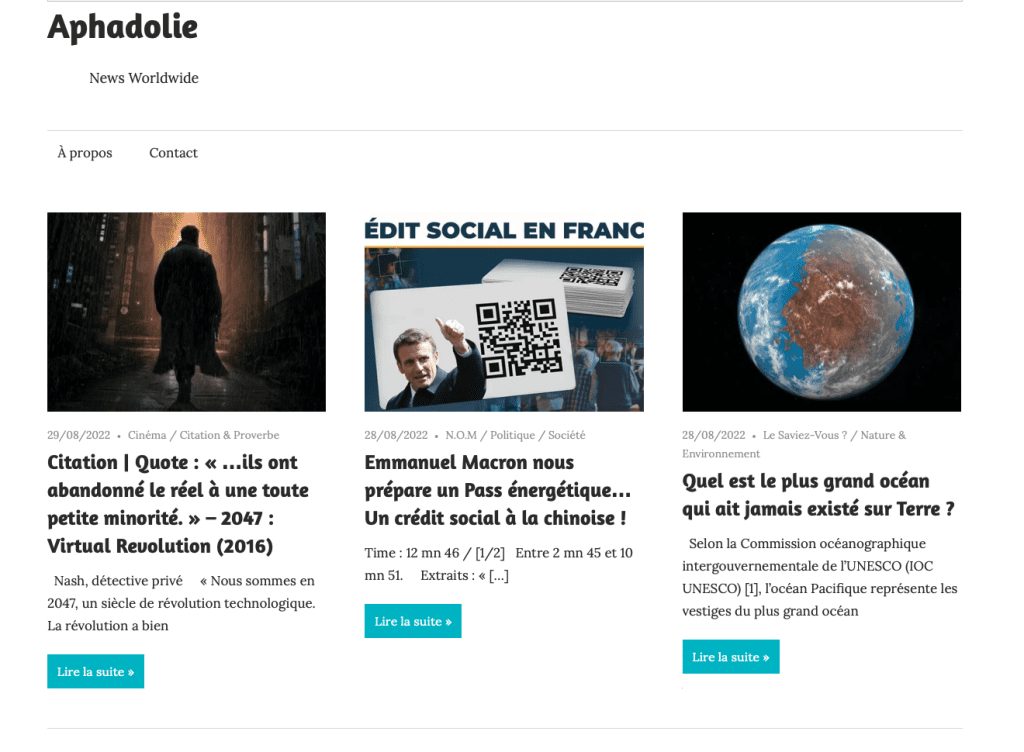Image resolution: width=1024 pixels, height=752 pixels.
Task: Click Lire la suite under ocean article
Action: pos(731,657)
